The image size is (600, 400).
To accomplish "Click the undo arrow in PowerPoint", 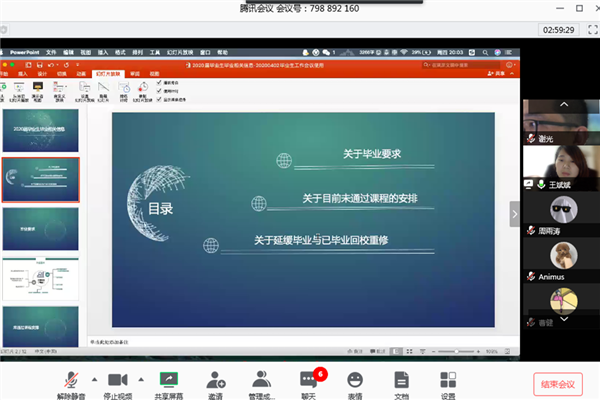I will 51,65.
